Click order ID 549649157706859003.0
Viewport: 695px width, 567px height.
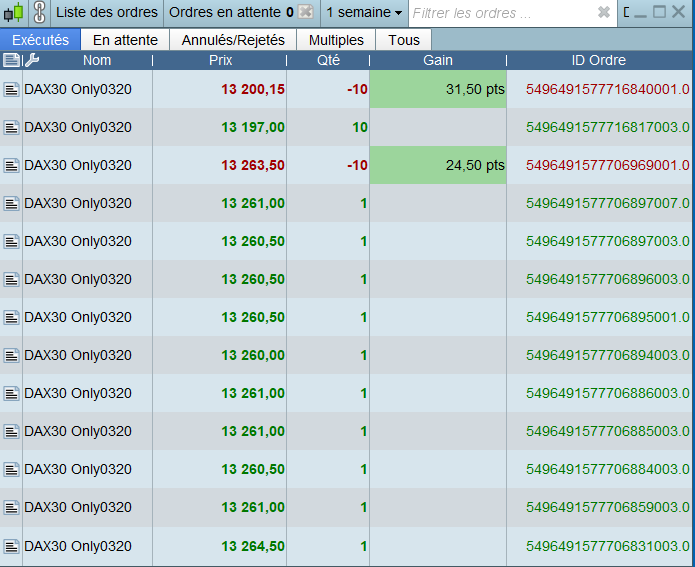tap(608, 507)
